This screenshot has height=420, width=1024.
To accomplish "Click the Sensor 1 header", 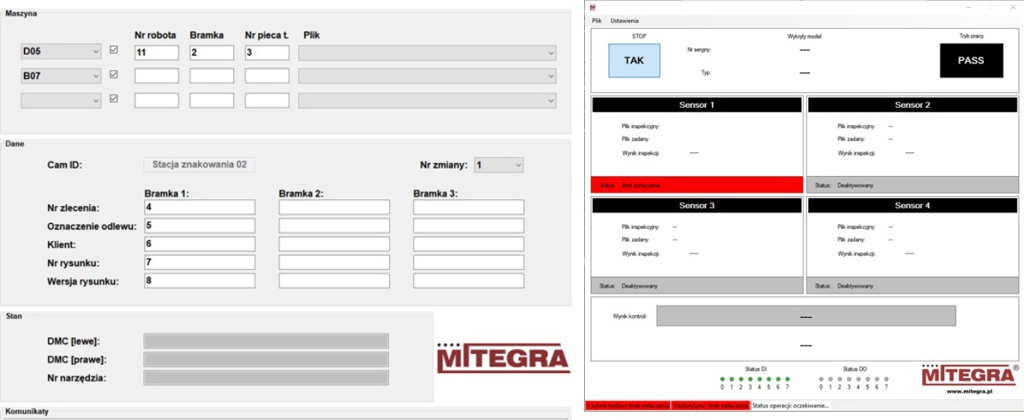I will 696,105.
